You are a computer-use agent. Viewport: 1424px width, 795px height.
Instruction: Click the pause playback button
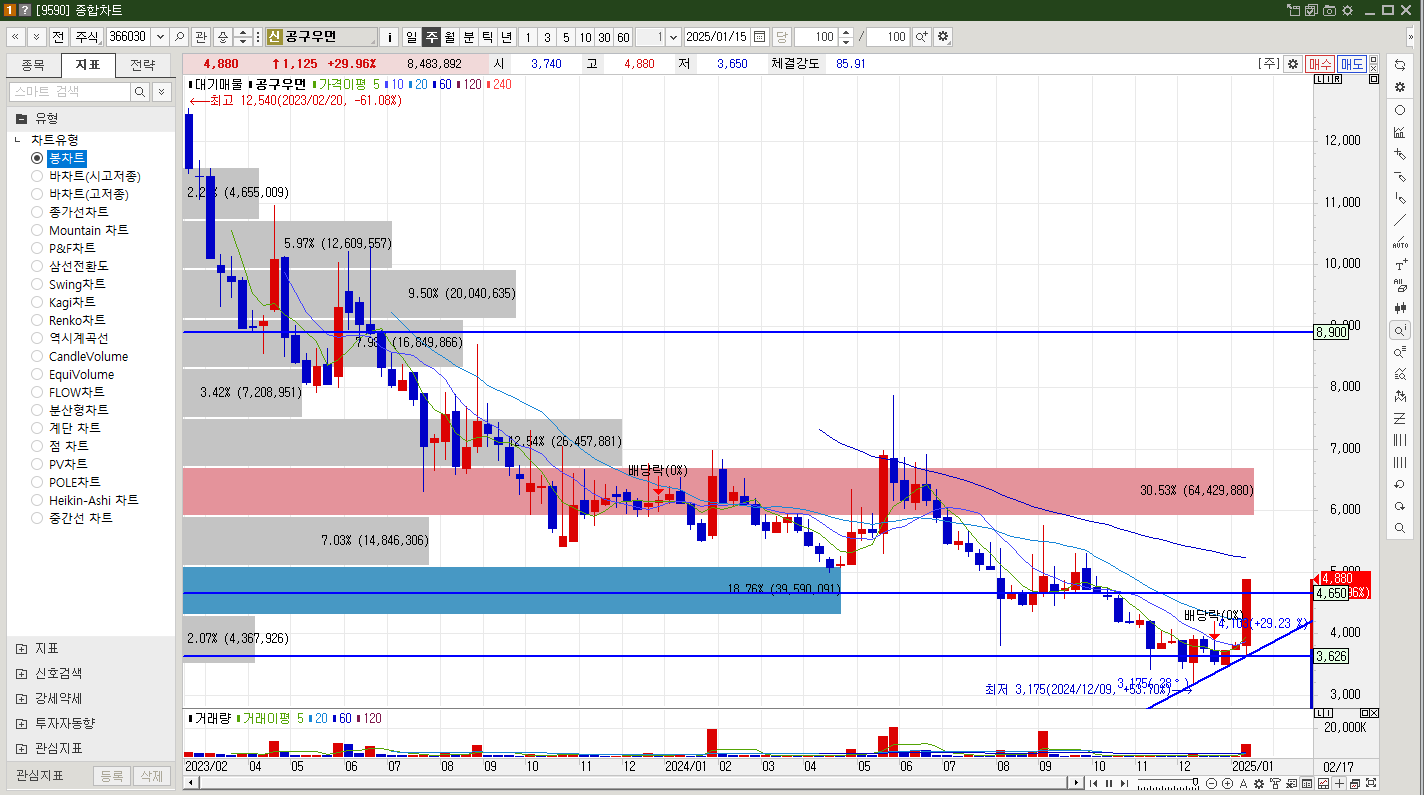click(1108, 784)
